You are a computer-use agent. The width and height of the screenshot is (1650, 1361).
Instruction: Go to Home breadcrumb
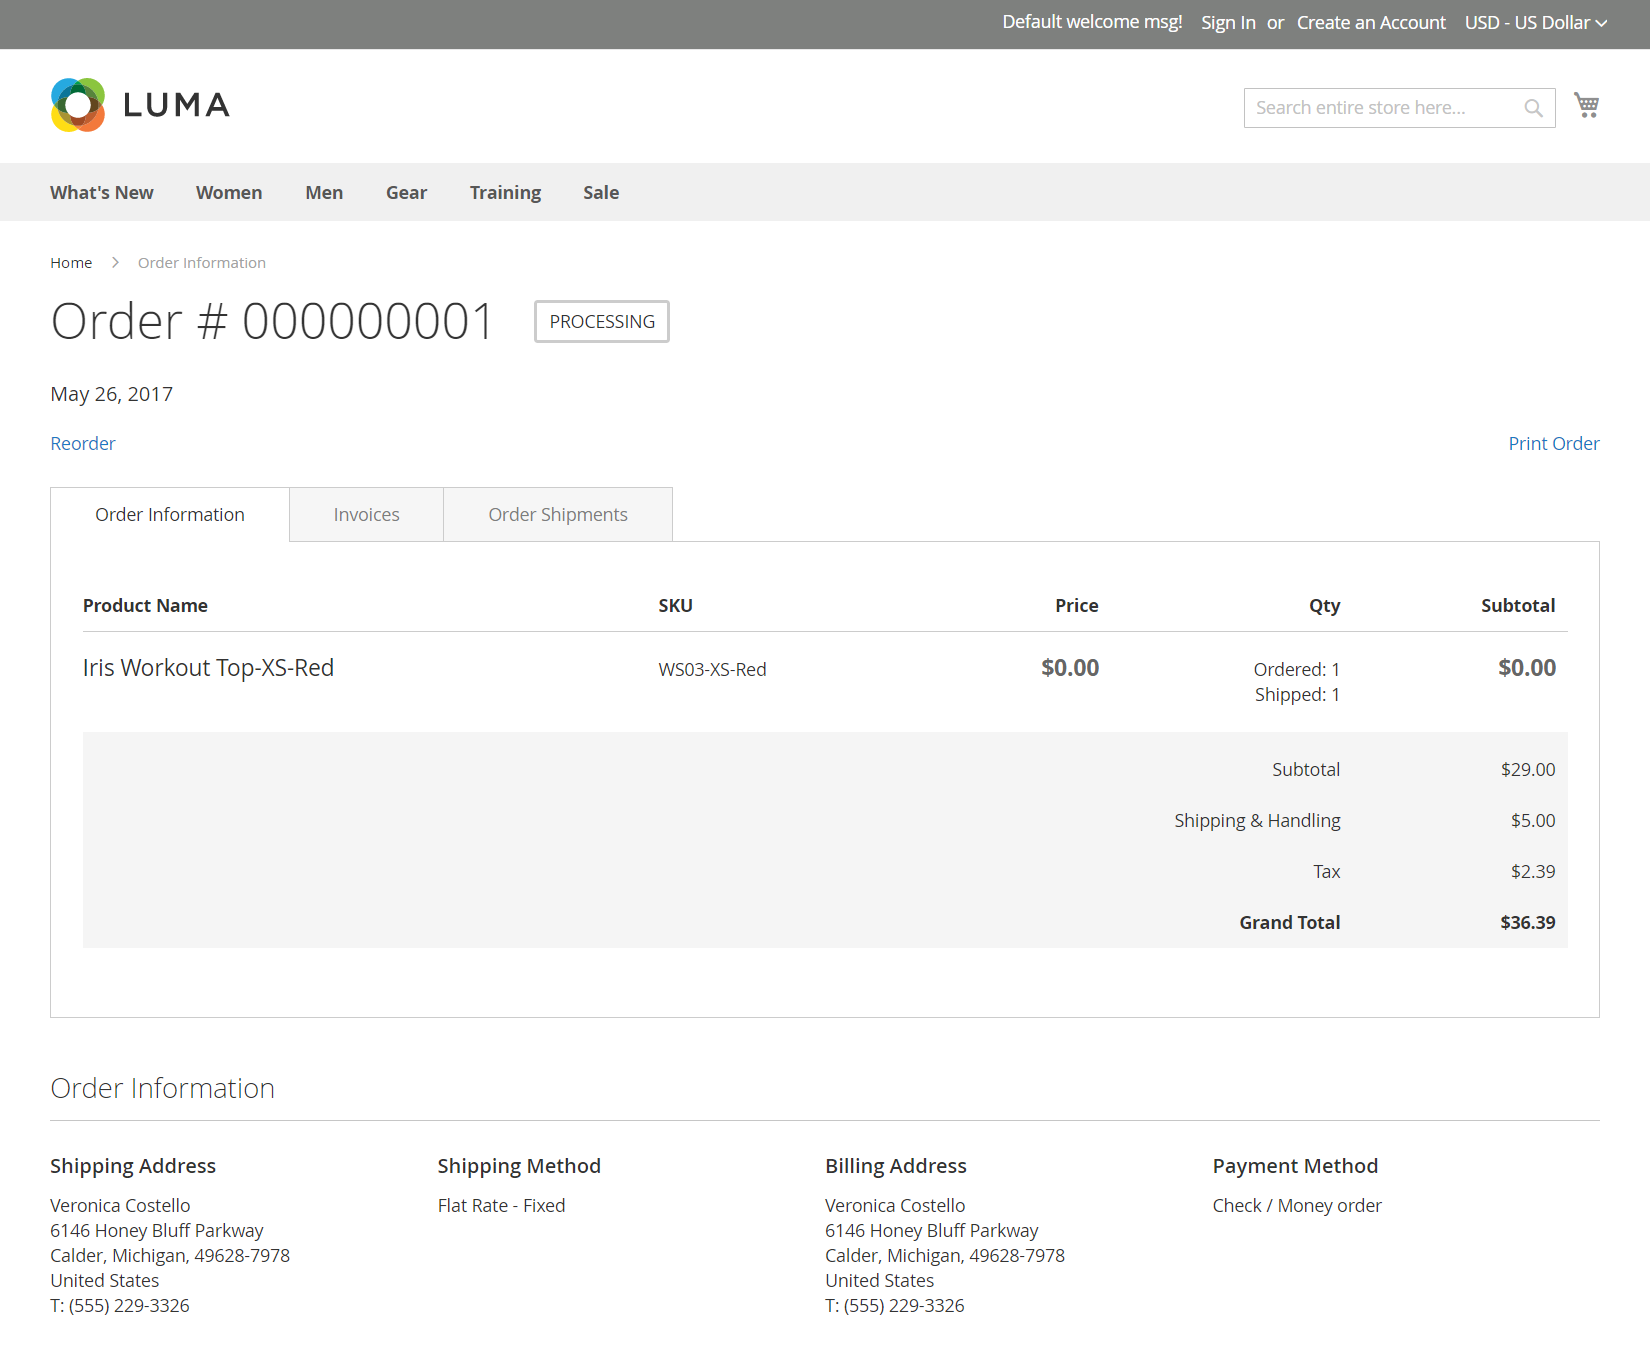pyautogui.click(x=71, y=263)
